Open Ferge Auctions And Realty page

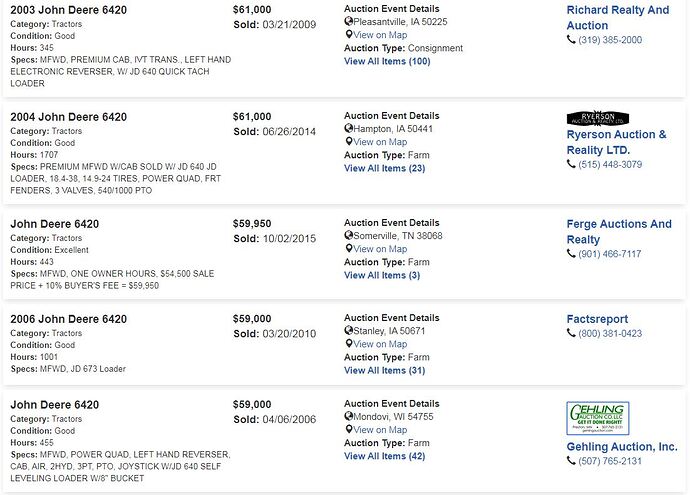(x=619, y=231)
